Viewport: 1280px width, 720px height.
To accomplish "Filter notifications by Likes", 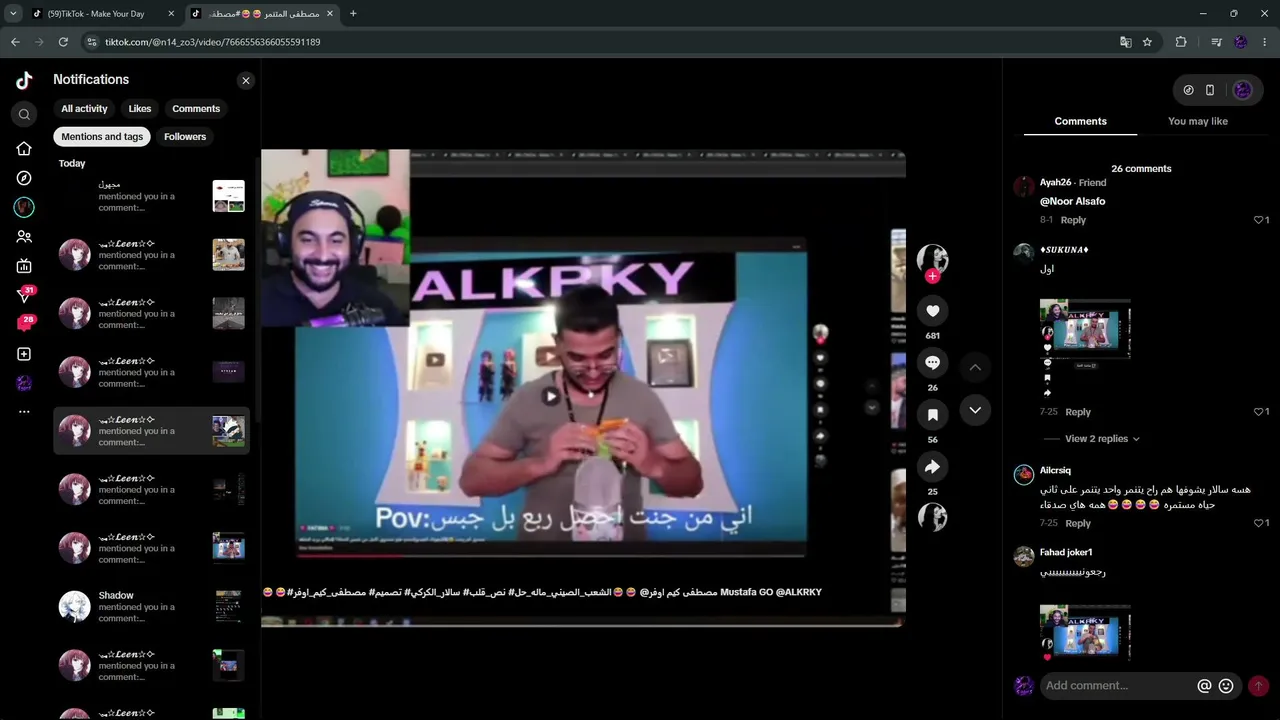I will pyautogui.click(x=140, y=109).
